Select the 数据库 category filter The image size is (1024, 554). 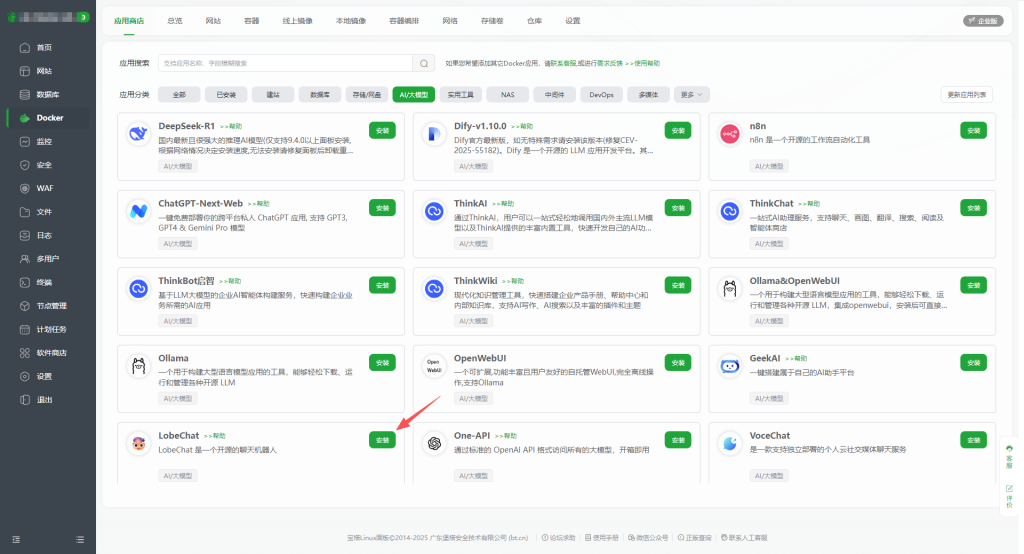[319, 95]
